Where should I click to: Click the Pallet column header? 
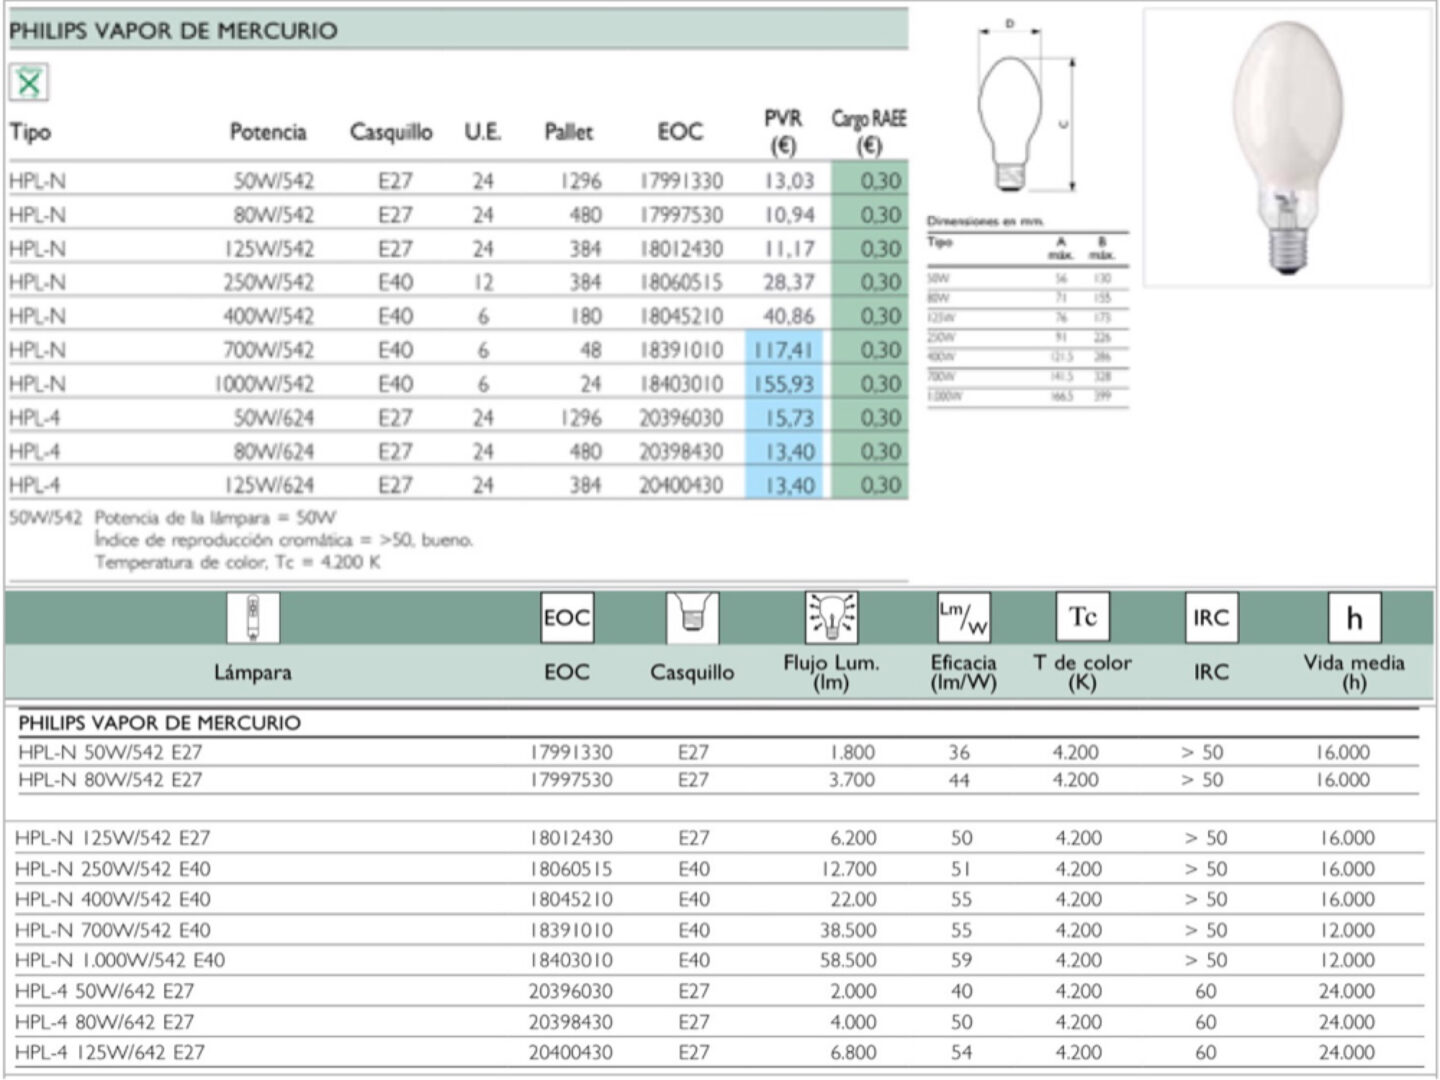click(569, 132)
